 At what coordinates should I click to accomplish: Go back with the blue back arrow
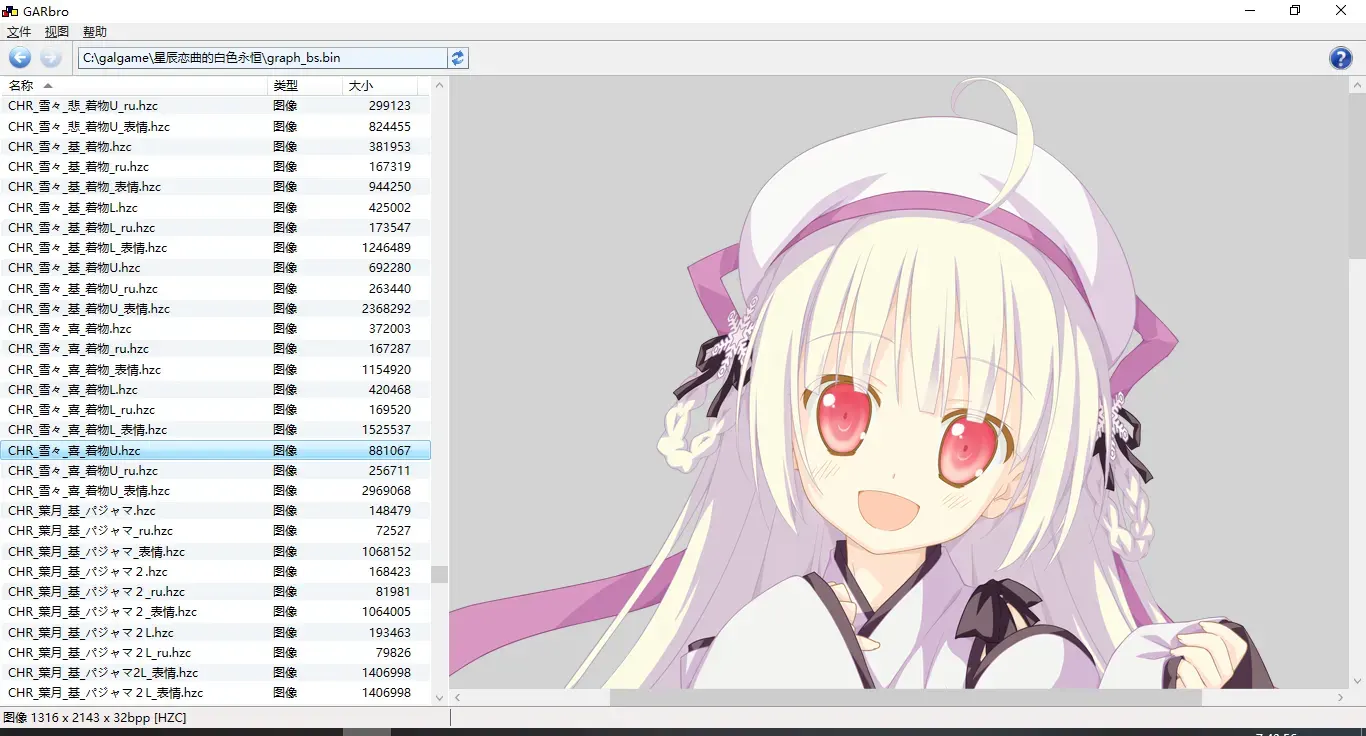(x=20, y=58)
